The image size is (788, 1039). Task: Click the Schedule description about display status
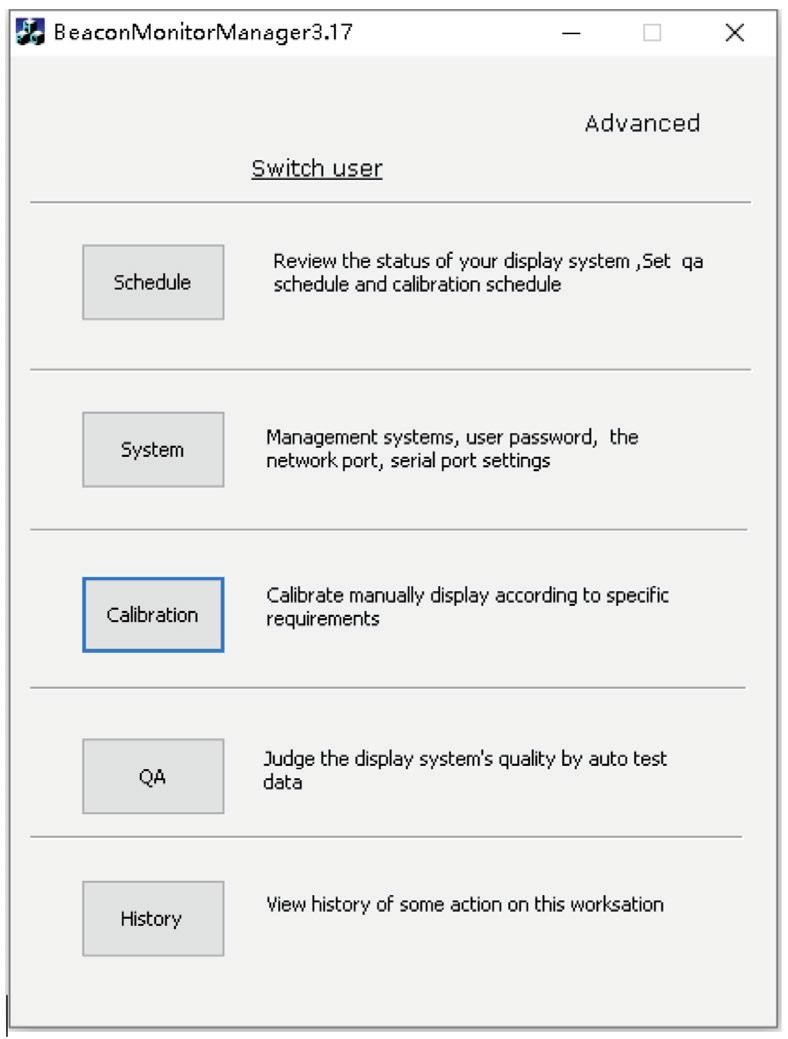pos(488,272)
